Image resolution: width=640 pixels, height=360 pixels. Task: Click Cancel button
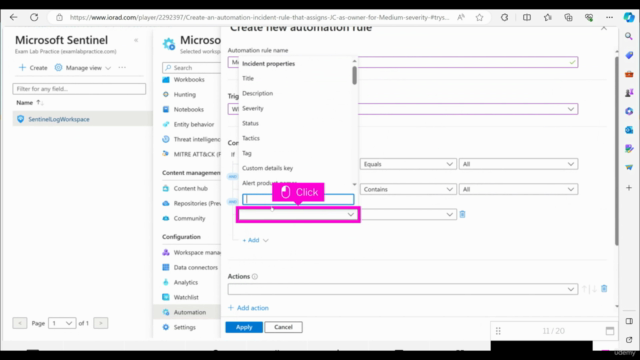[283, 327]
